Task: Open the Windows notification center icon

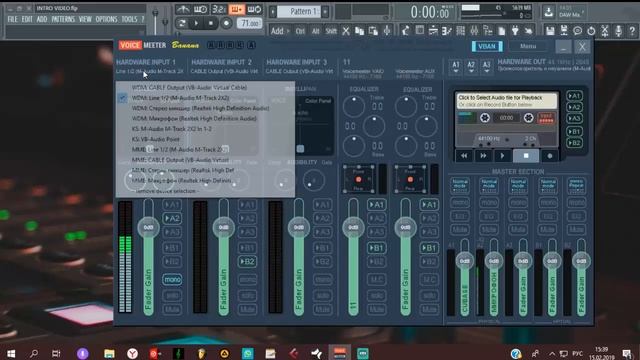Action: 627,353
